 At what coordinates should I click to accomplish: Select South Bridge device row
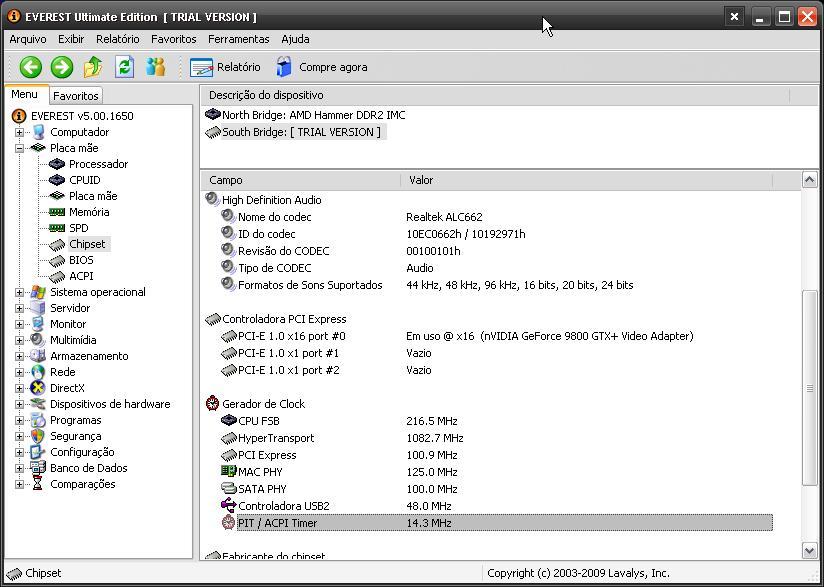coord(295,132)
